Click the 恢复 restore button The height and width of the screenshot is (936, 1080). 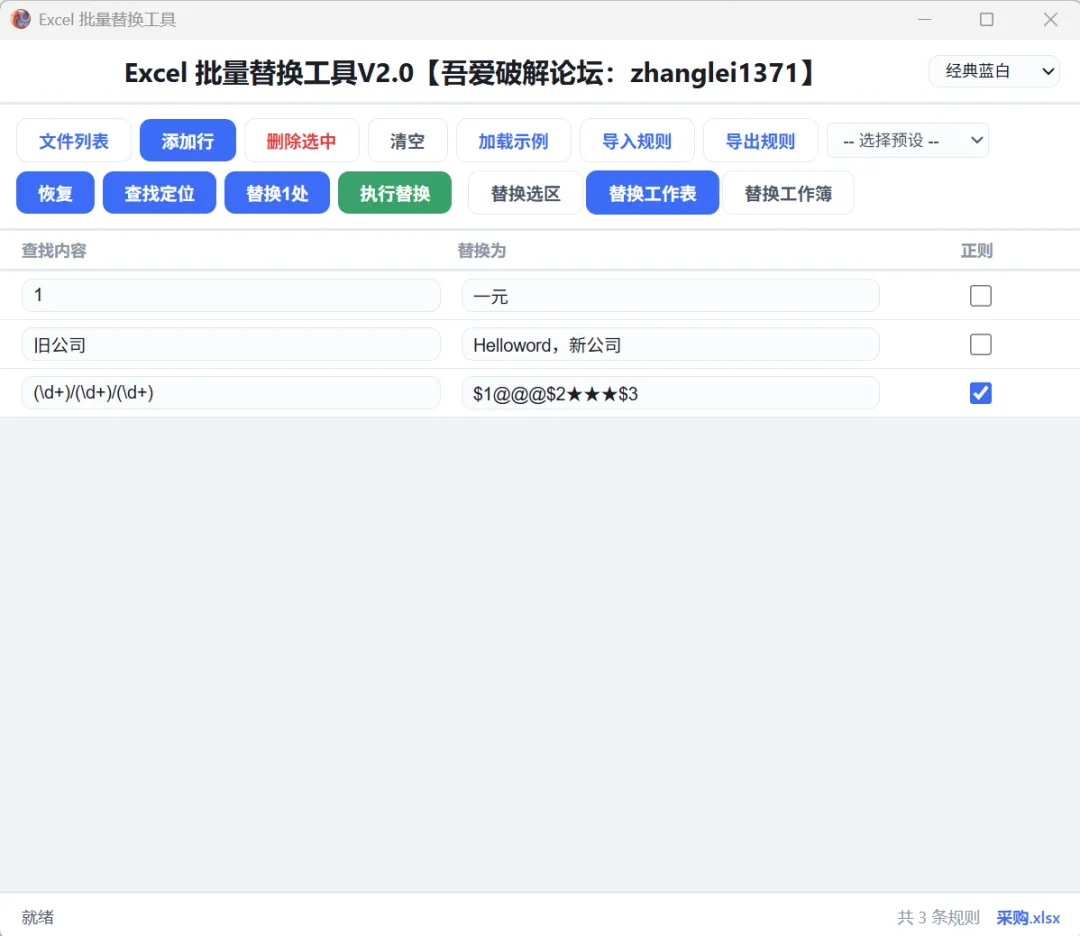click(55, 193)
